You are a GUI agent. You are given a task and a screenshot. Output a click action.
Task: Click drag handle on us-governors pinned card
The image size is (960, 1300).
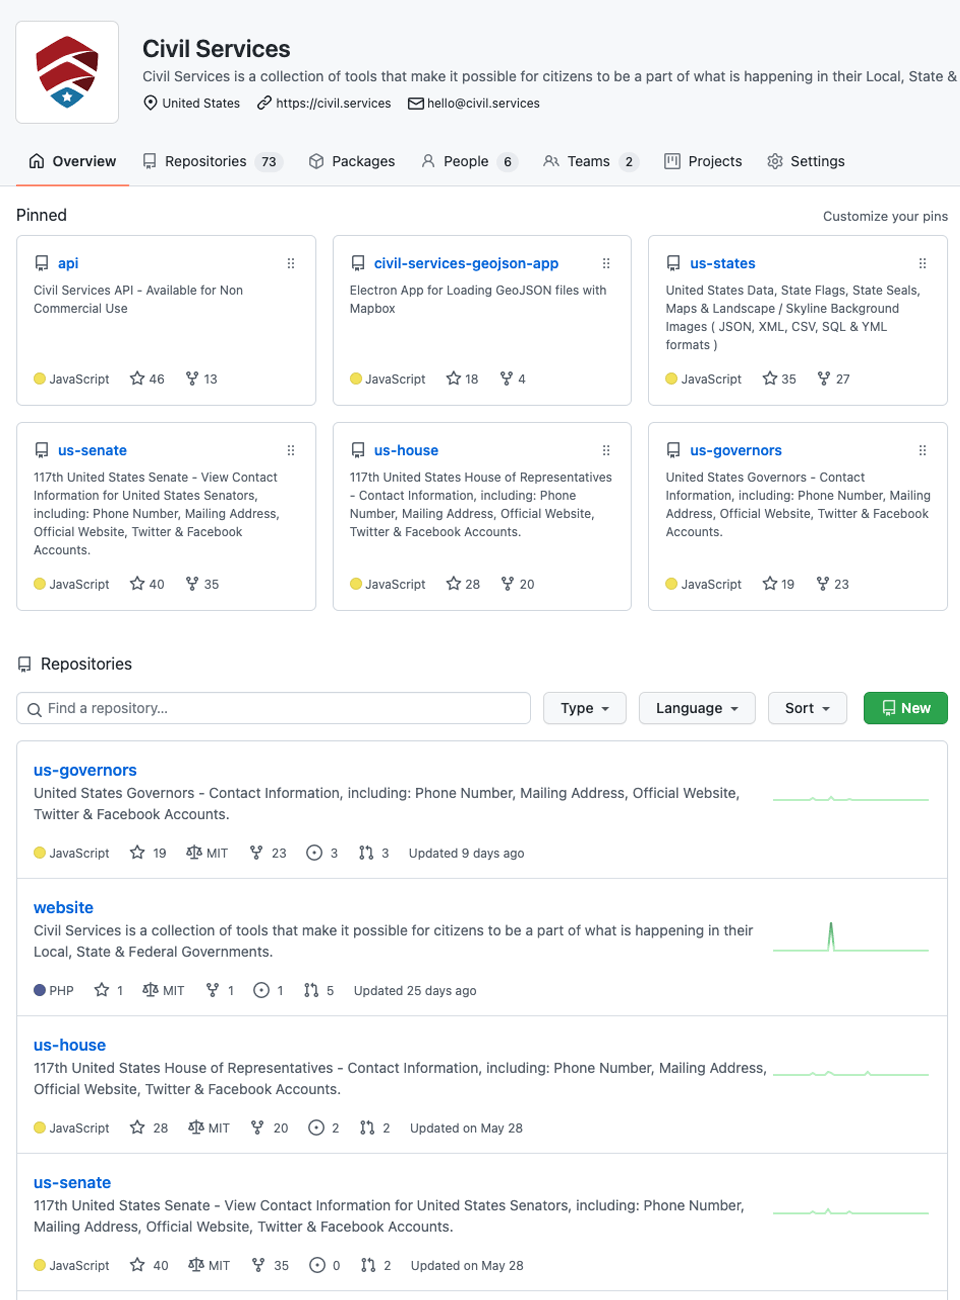pyautogui.click(x=922, y=451)
